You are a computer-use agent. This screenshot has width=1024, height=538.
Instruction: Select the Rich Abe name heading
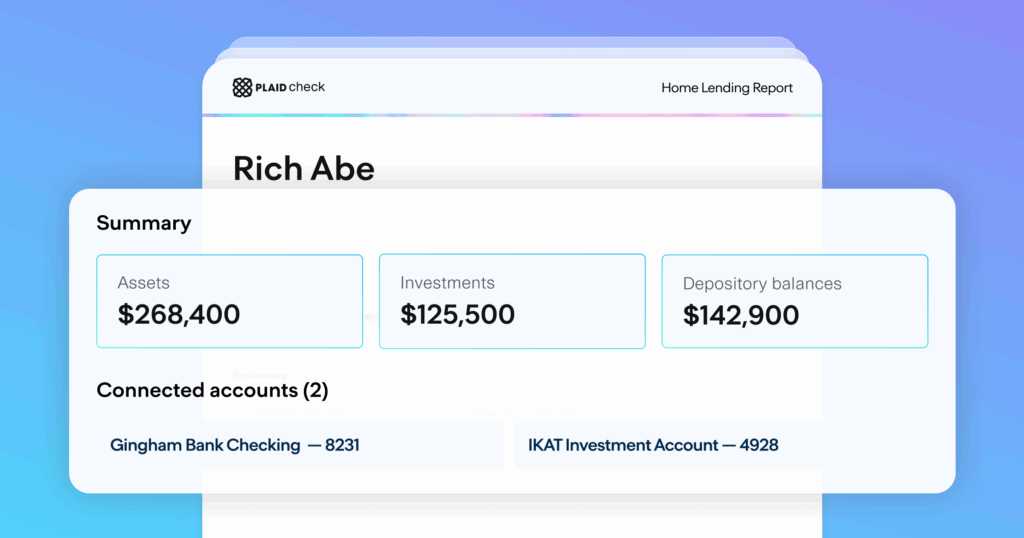pos(303,168)
